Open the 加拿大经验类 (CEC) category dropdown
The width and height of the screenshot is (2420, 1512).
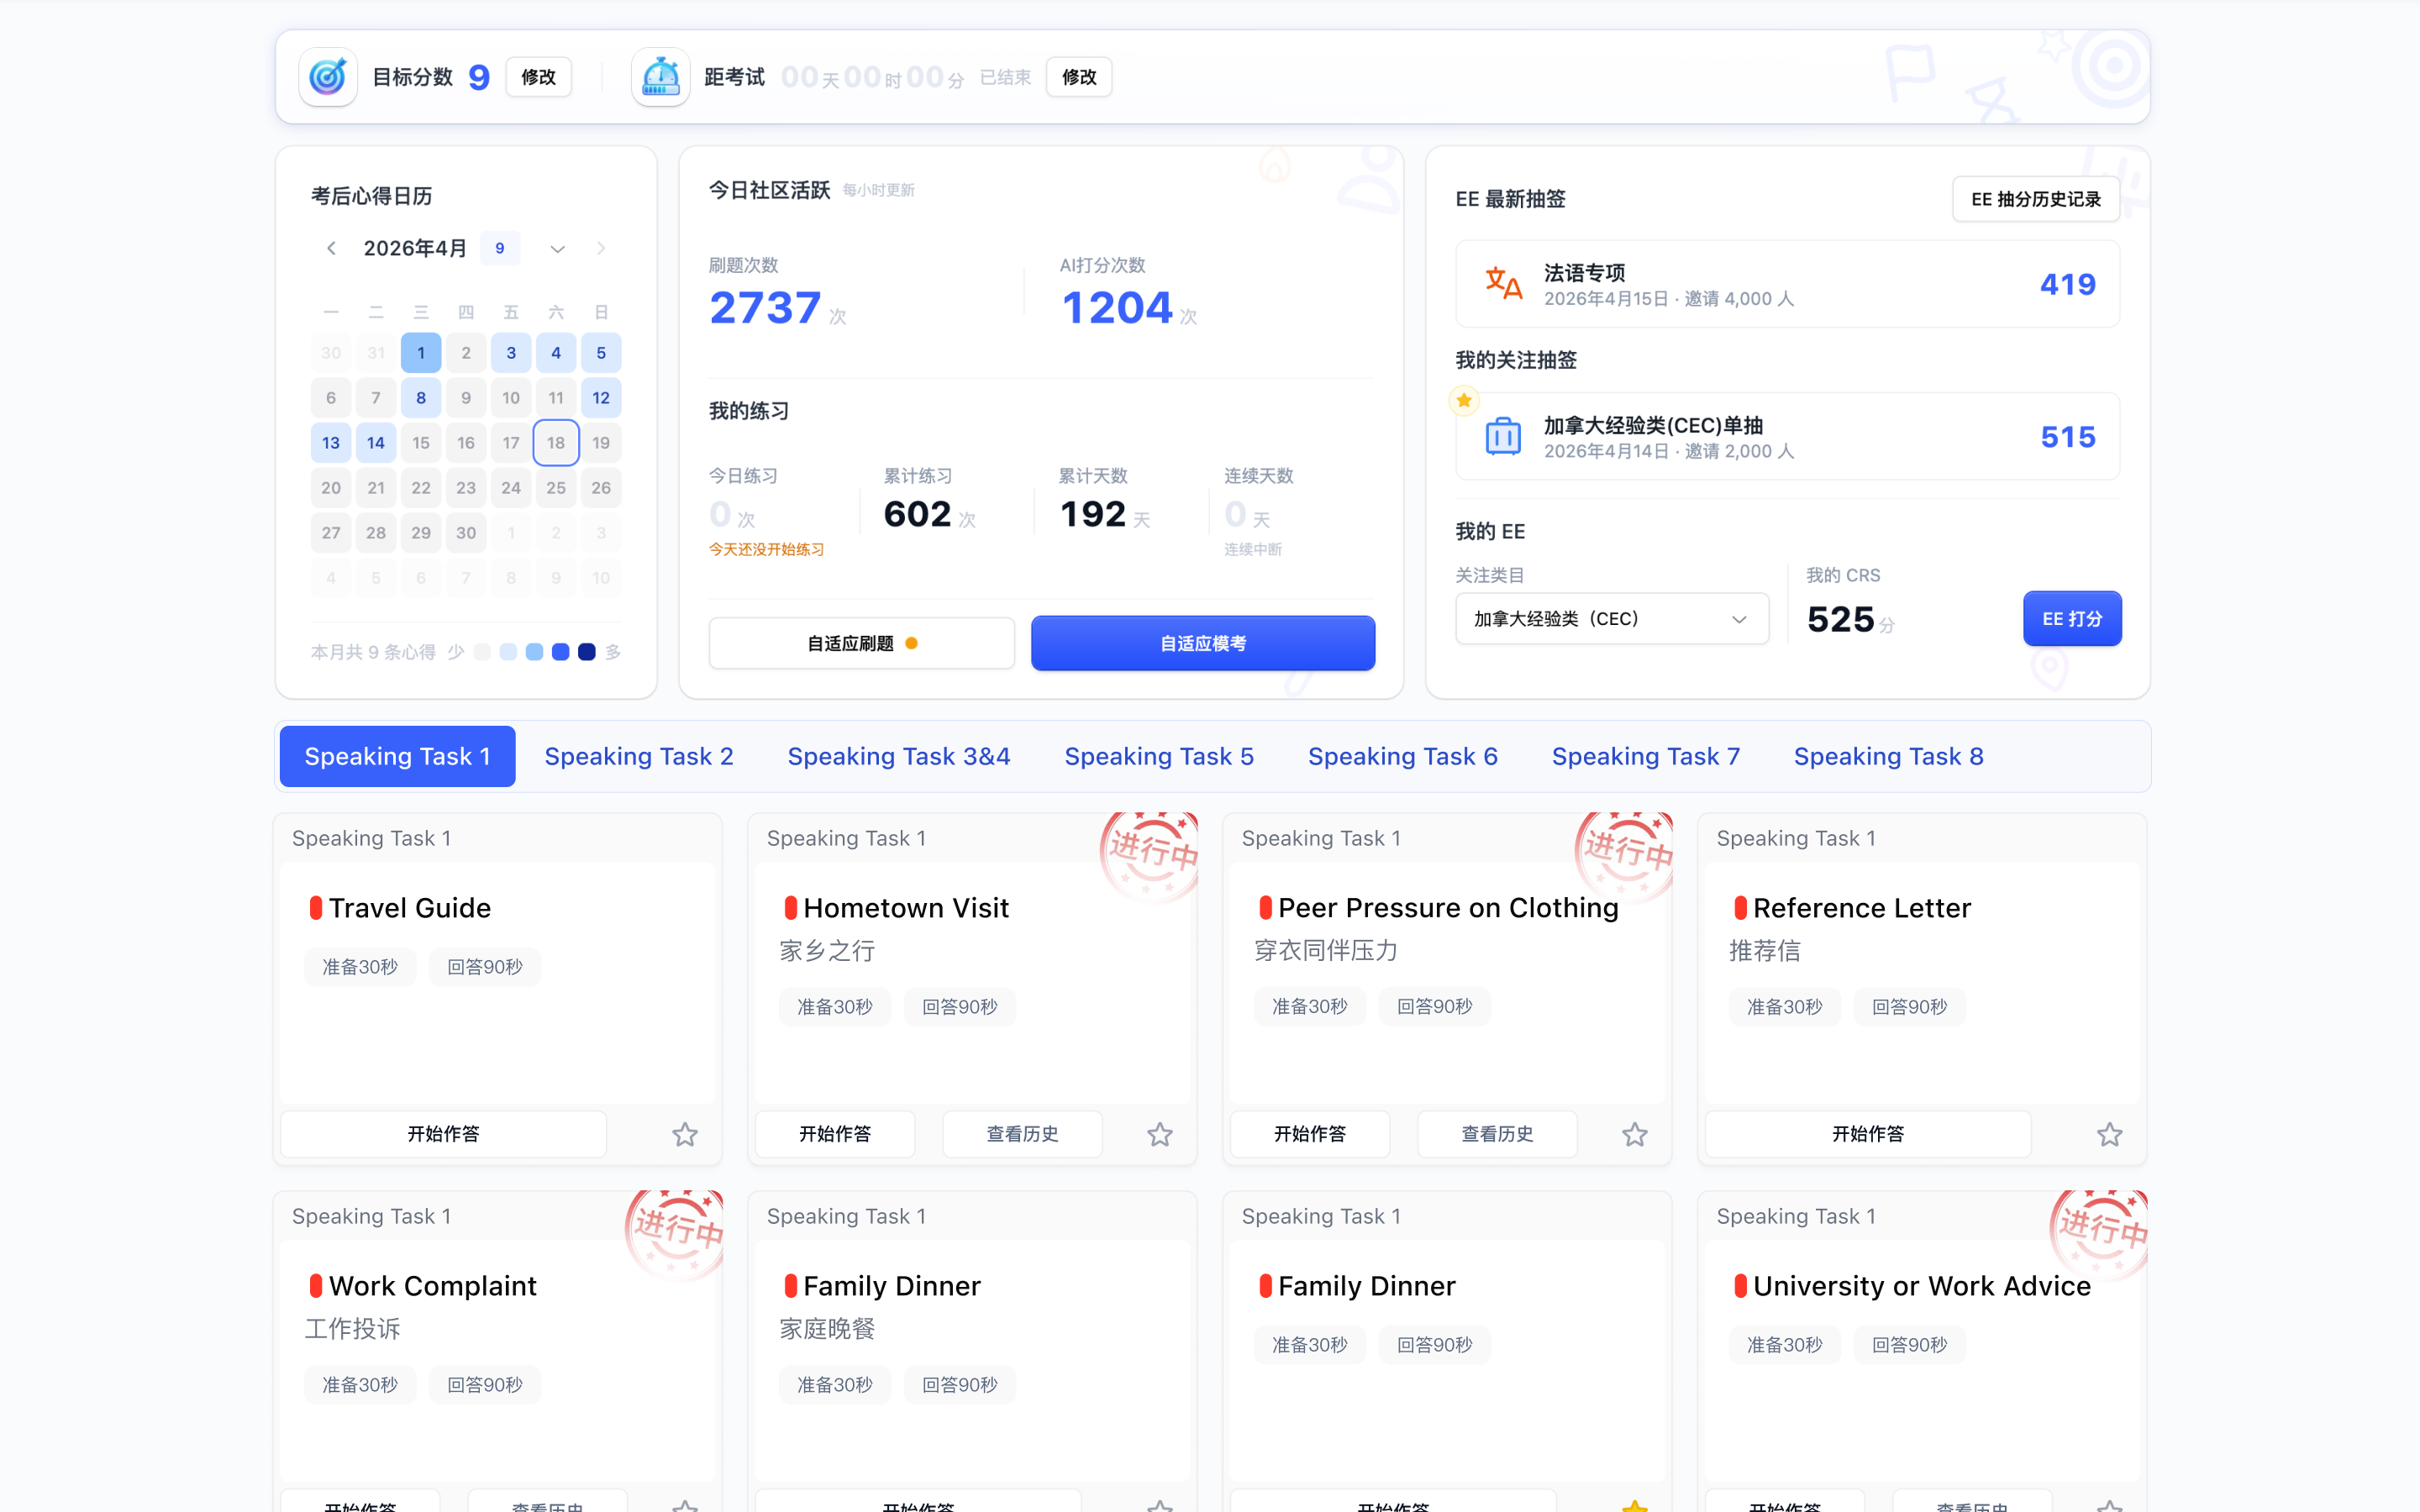tap(1611, 619)
